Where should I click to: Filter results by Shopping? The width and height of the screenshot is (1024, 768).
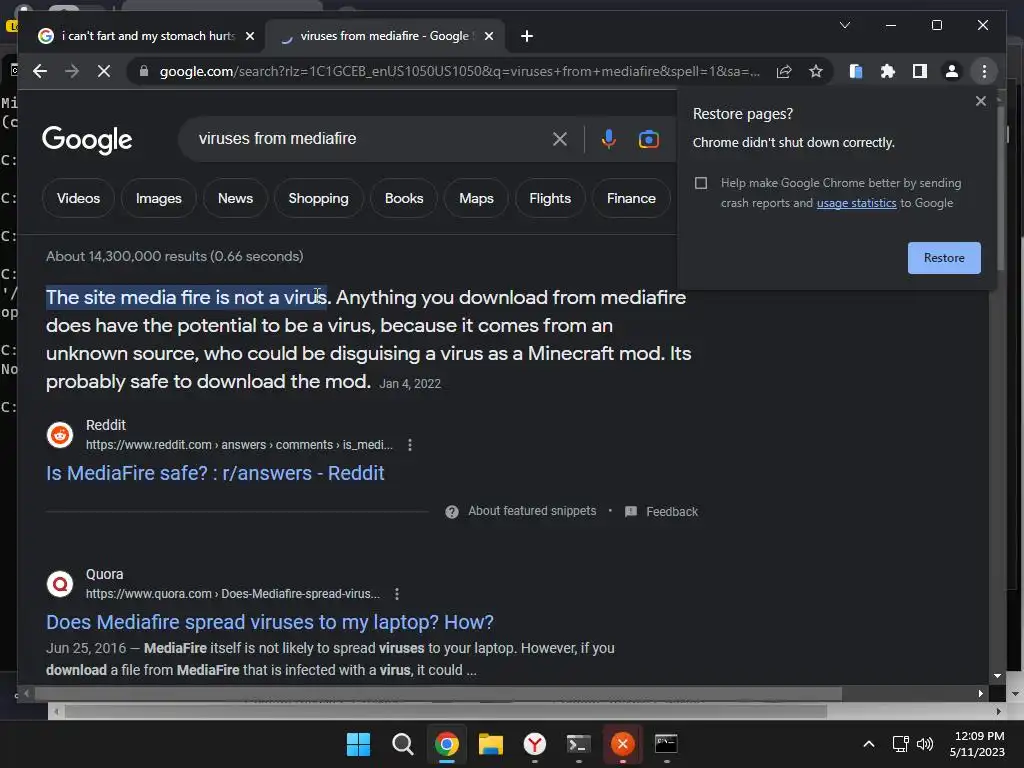319,198
